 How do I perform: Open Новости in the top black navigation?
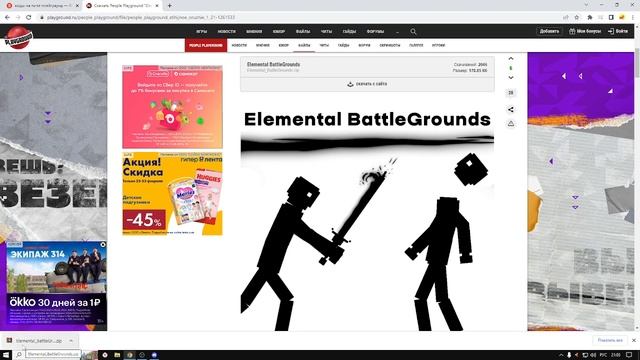pos(226,31)
